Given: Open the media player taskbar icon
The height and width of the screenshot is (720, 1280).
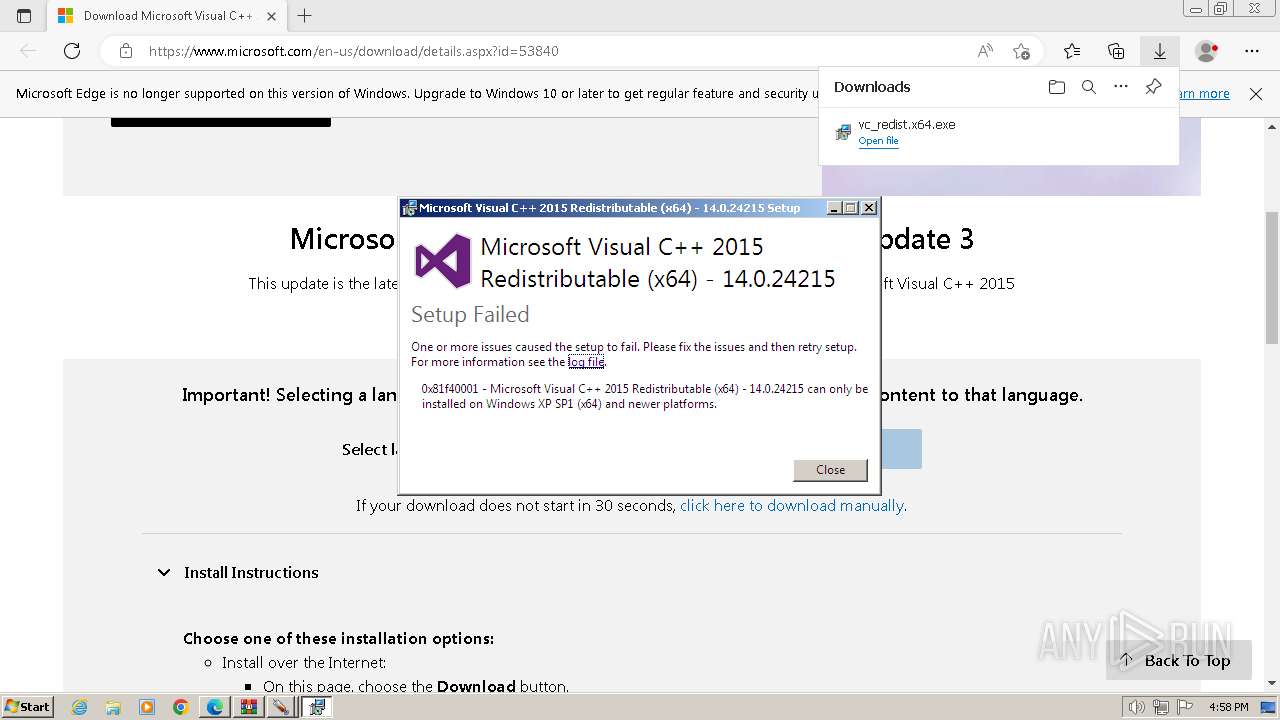Looking at the screenshot, I should [147, 707].
